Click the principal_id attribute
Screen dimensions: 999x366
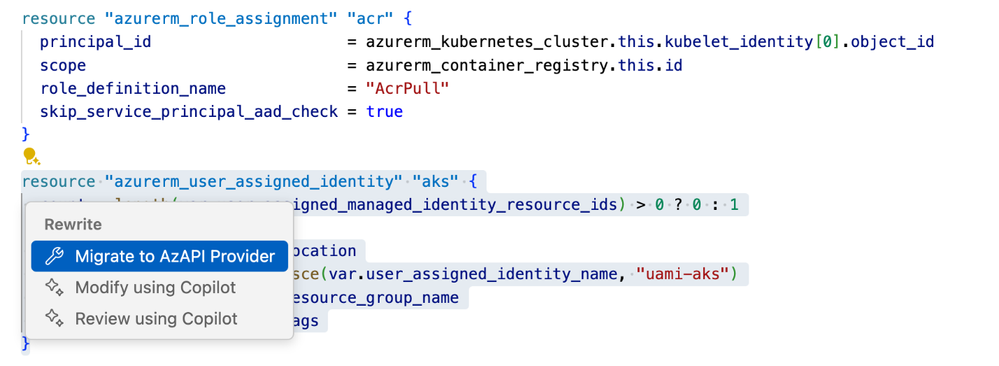coord(95,42)
